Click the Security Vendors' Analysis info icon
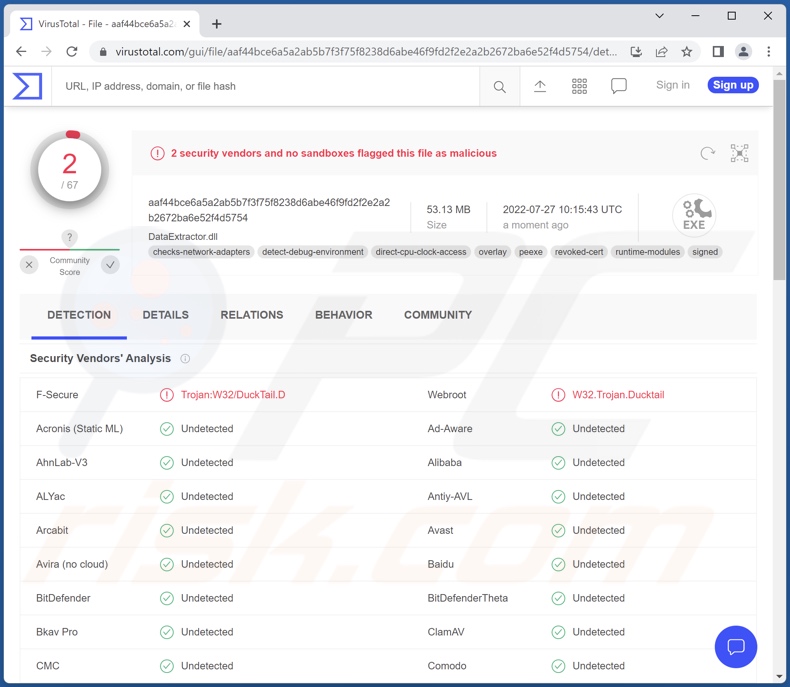 tap(185, 359)
